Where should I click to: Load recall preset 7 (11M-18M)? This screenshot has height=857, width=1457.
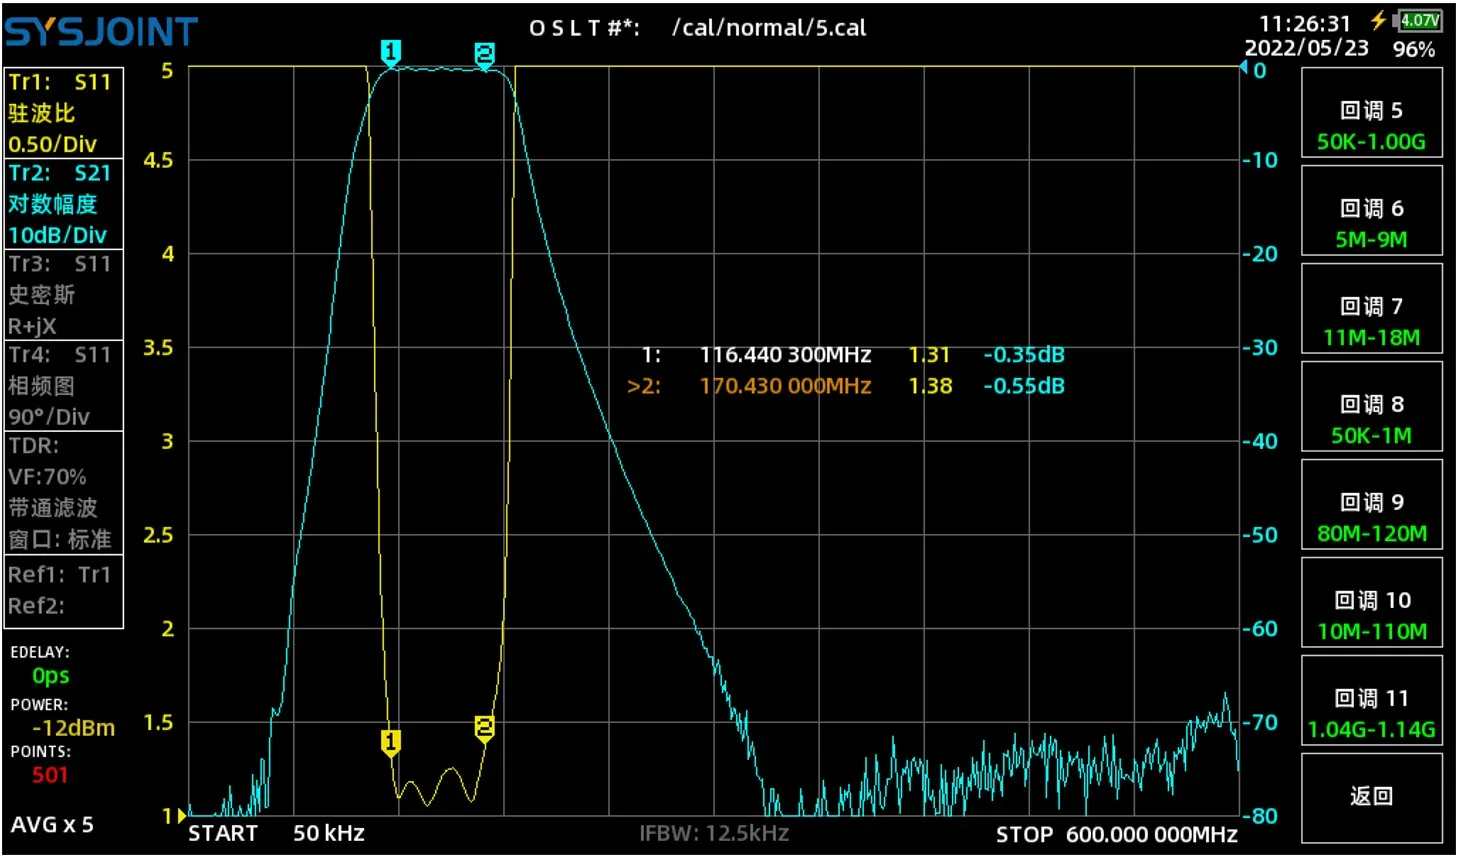[x=1371, y=309]
